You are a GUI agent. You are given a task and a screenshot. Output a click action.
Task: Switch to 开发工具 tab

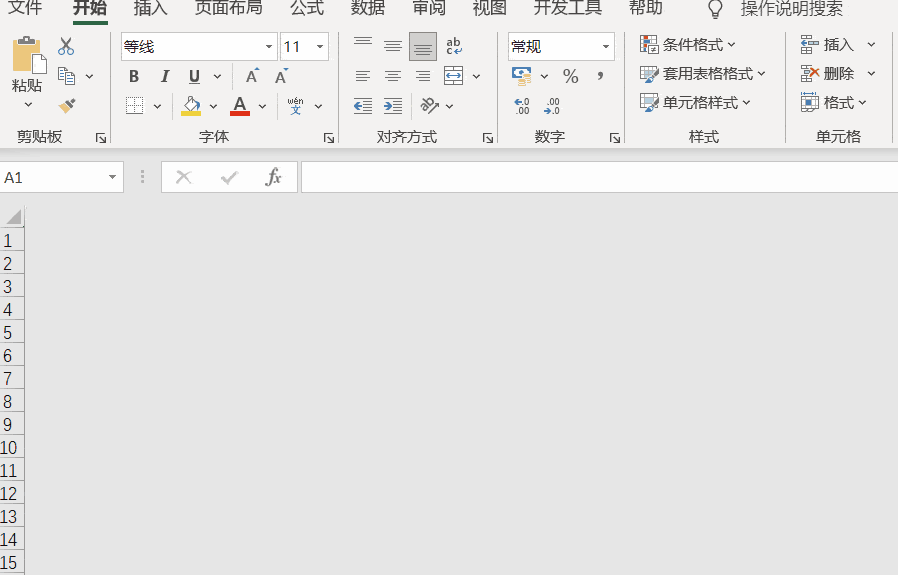[x=568, y=8]
